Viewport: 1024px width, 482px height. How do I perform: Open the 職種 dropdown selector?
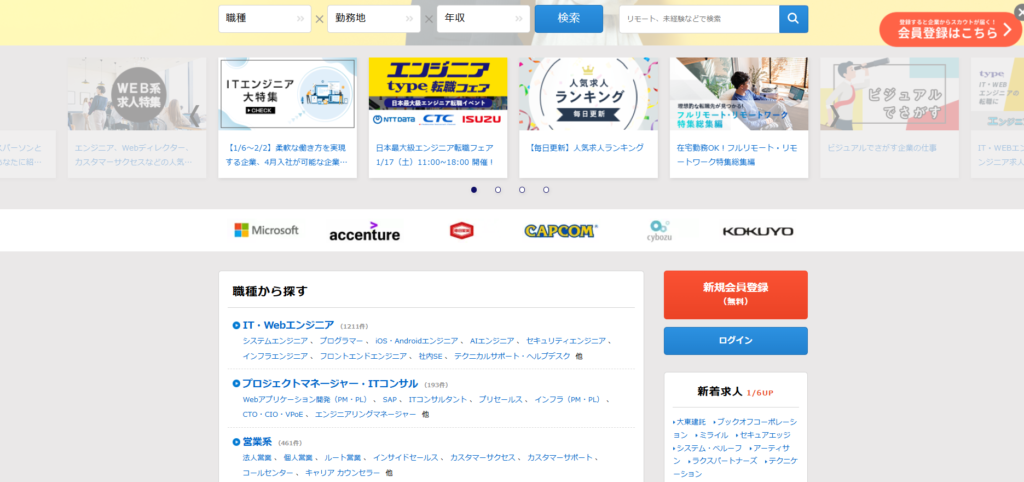[x=264, y=19]
